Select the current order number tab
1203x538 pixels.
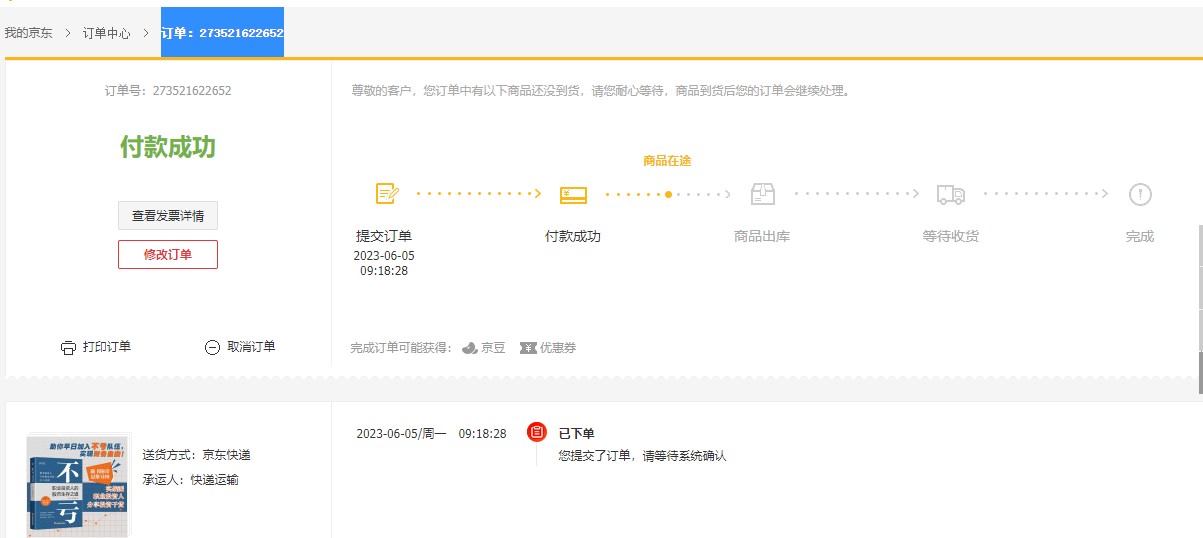pyautogui.click(x=222, y=33)
